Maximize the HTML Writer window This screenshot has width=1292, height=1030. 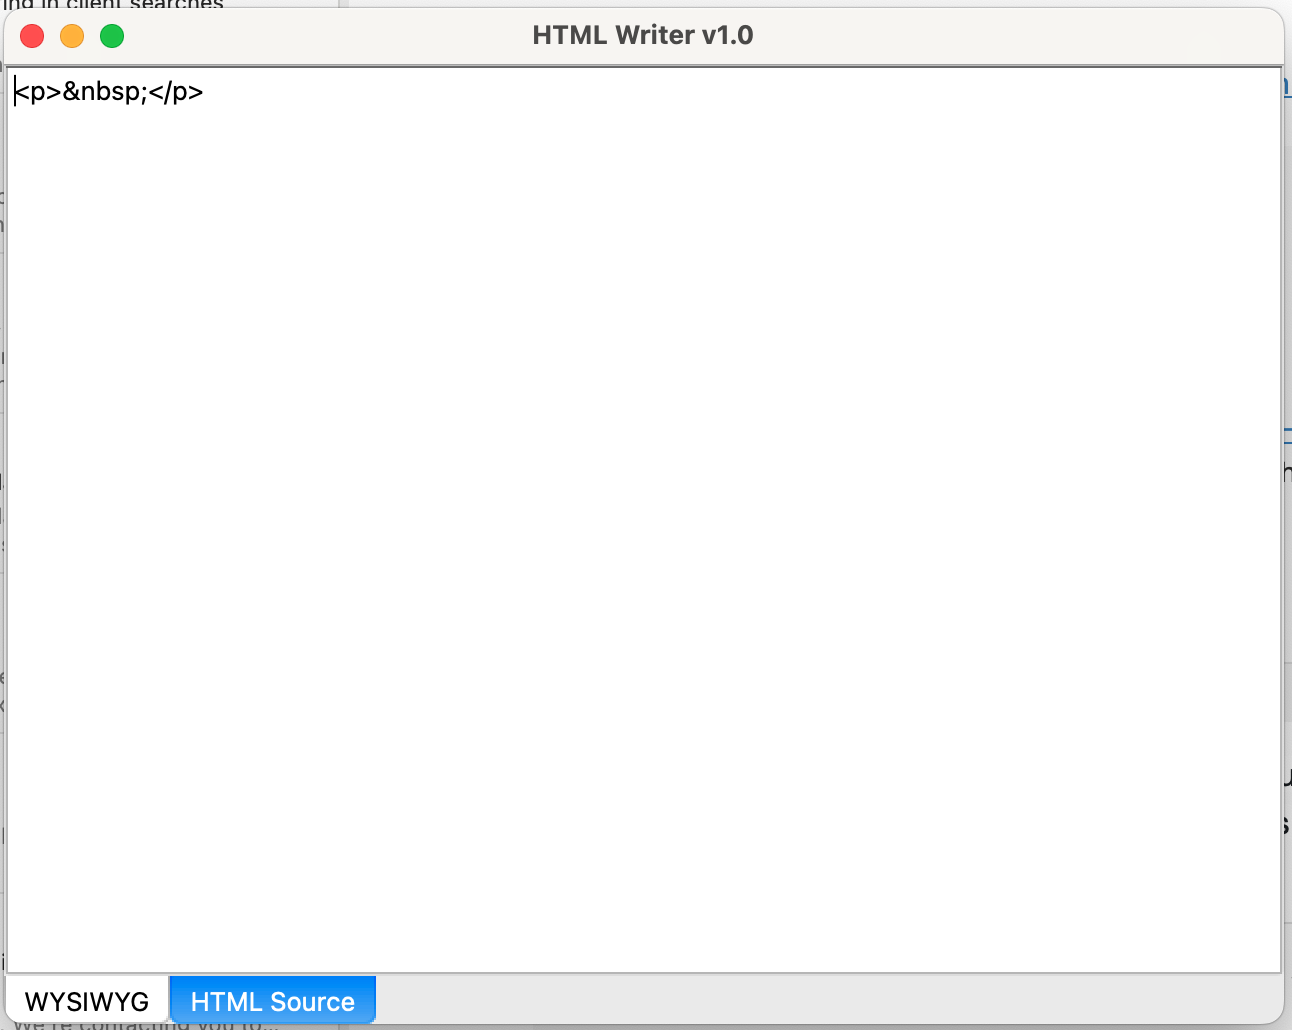click(112, 36)
